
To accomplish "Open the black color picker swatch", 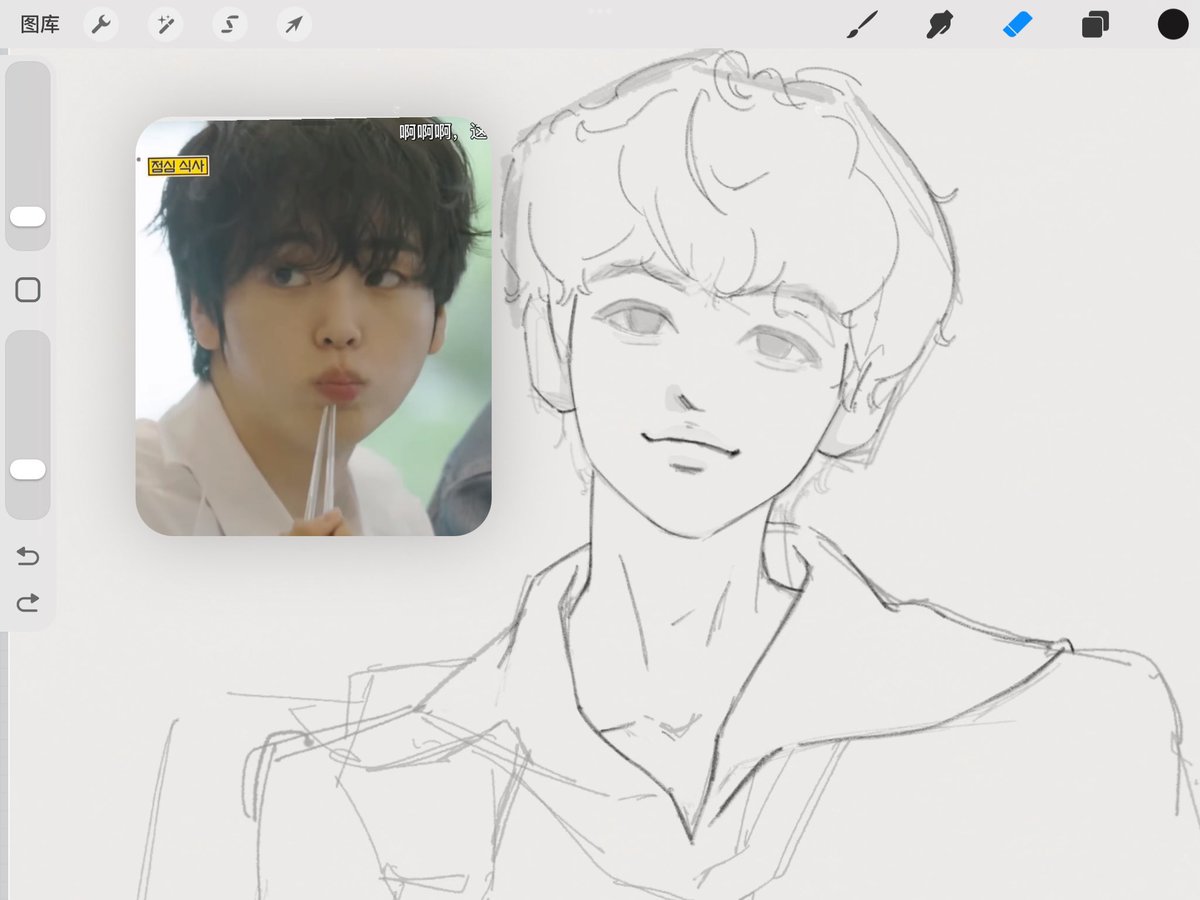I will click(1173, 24).
